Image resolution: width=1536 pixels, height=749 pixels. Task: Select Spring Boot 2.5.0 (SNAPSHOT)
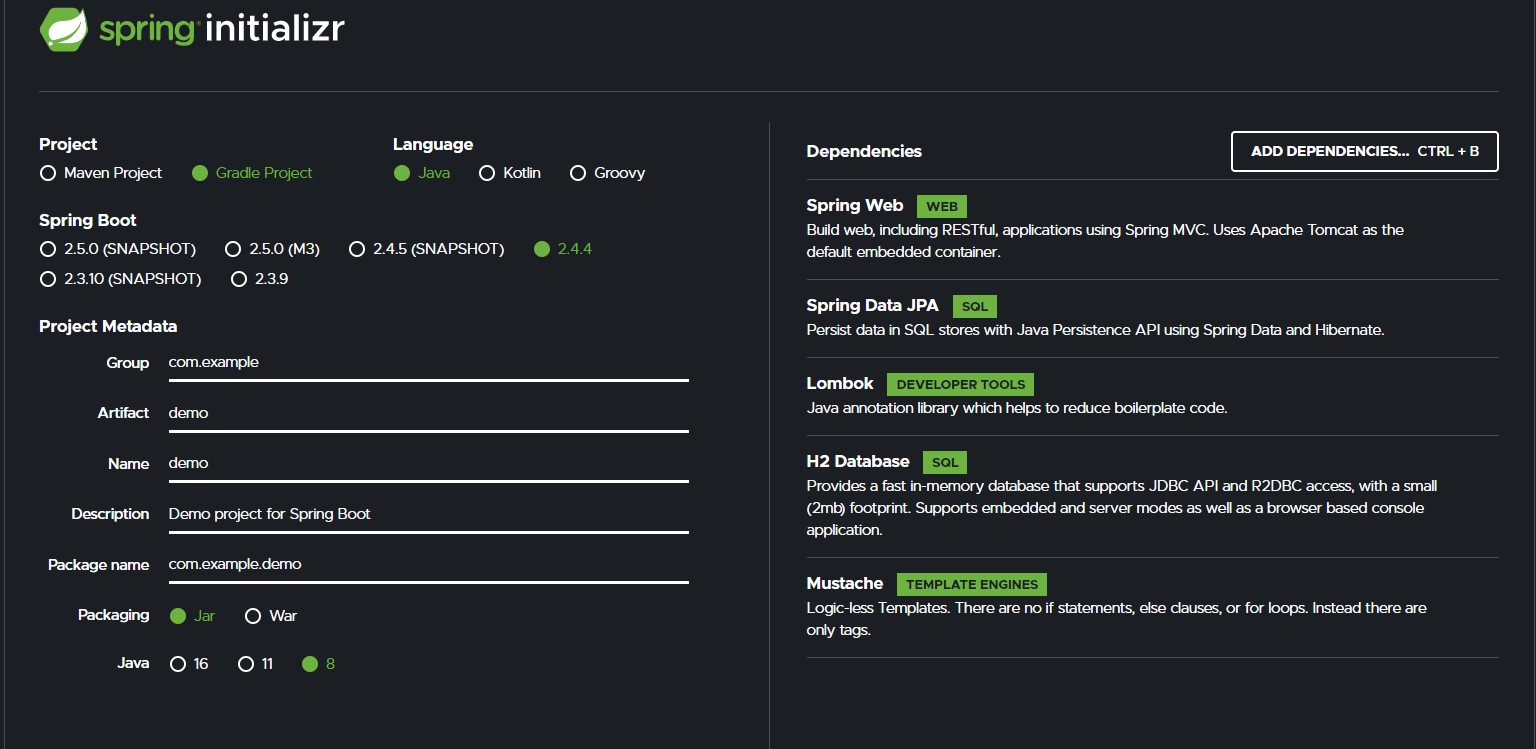click(x=48, y=249)
